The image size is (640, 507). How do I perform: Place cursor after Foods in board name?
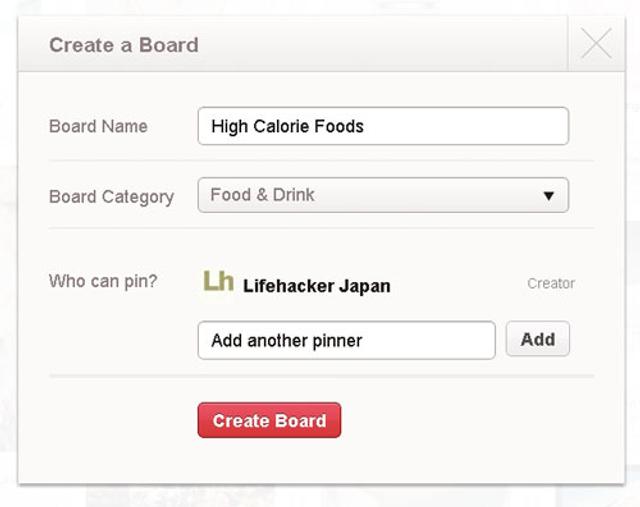(x=365, y=127)
